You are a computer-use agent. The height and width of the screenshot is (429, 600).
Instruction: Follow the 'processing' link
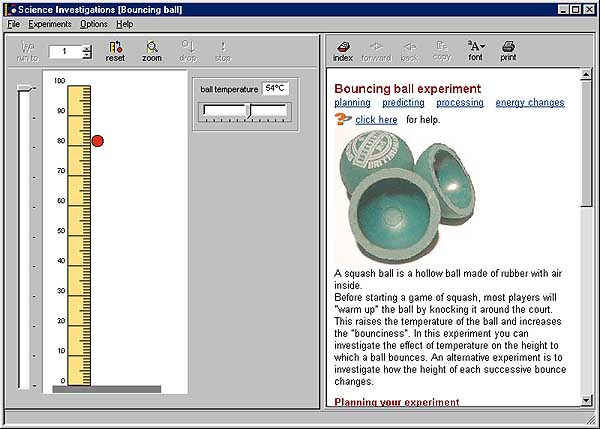(x=460, y=103)
